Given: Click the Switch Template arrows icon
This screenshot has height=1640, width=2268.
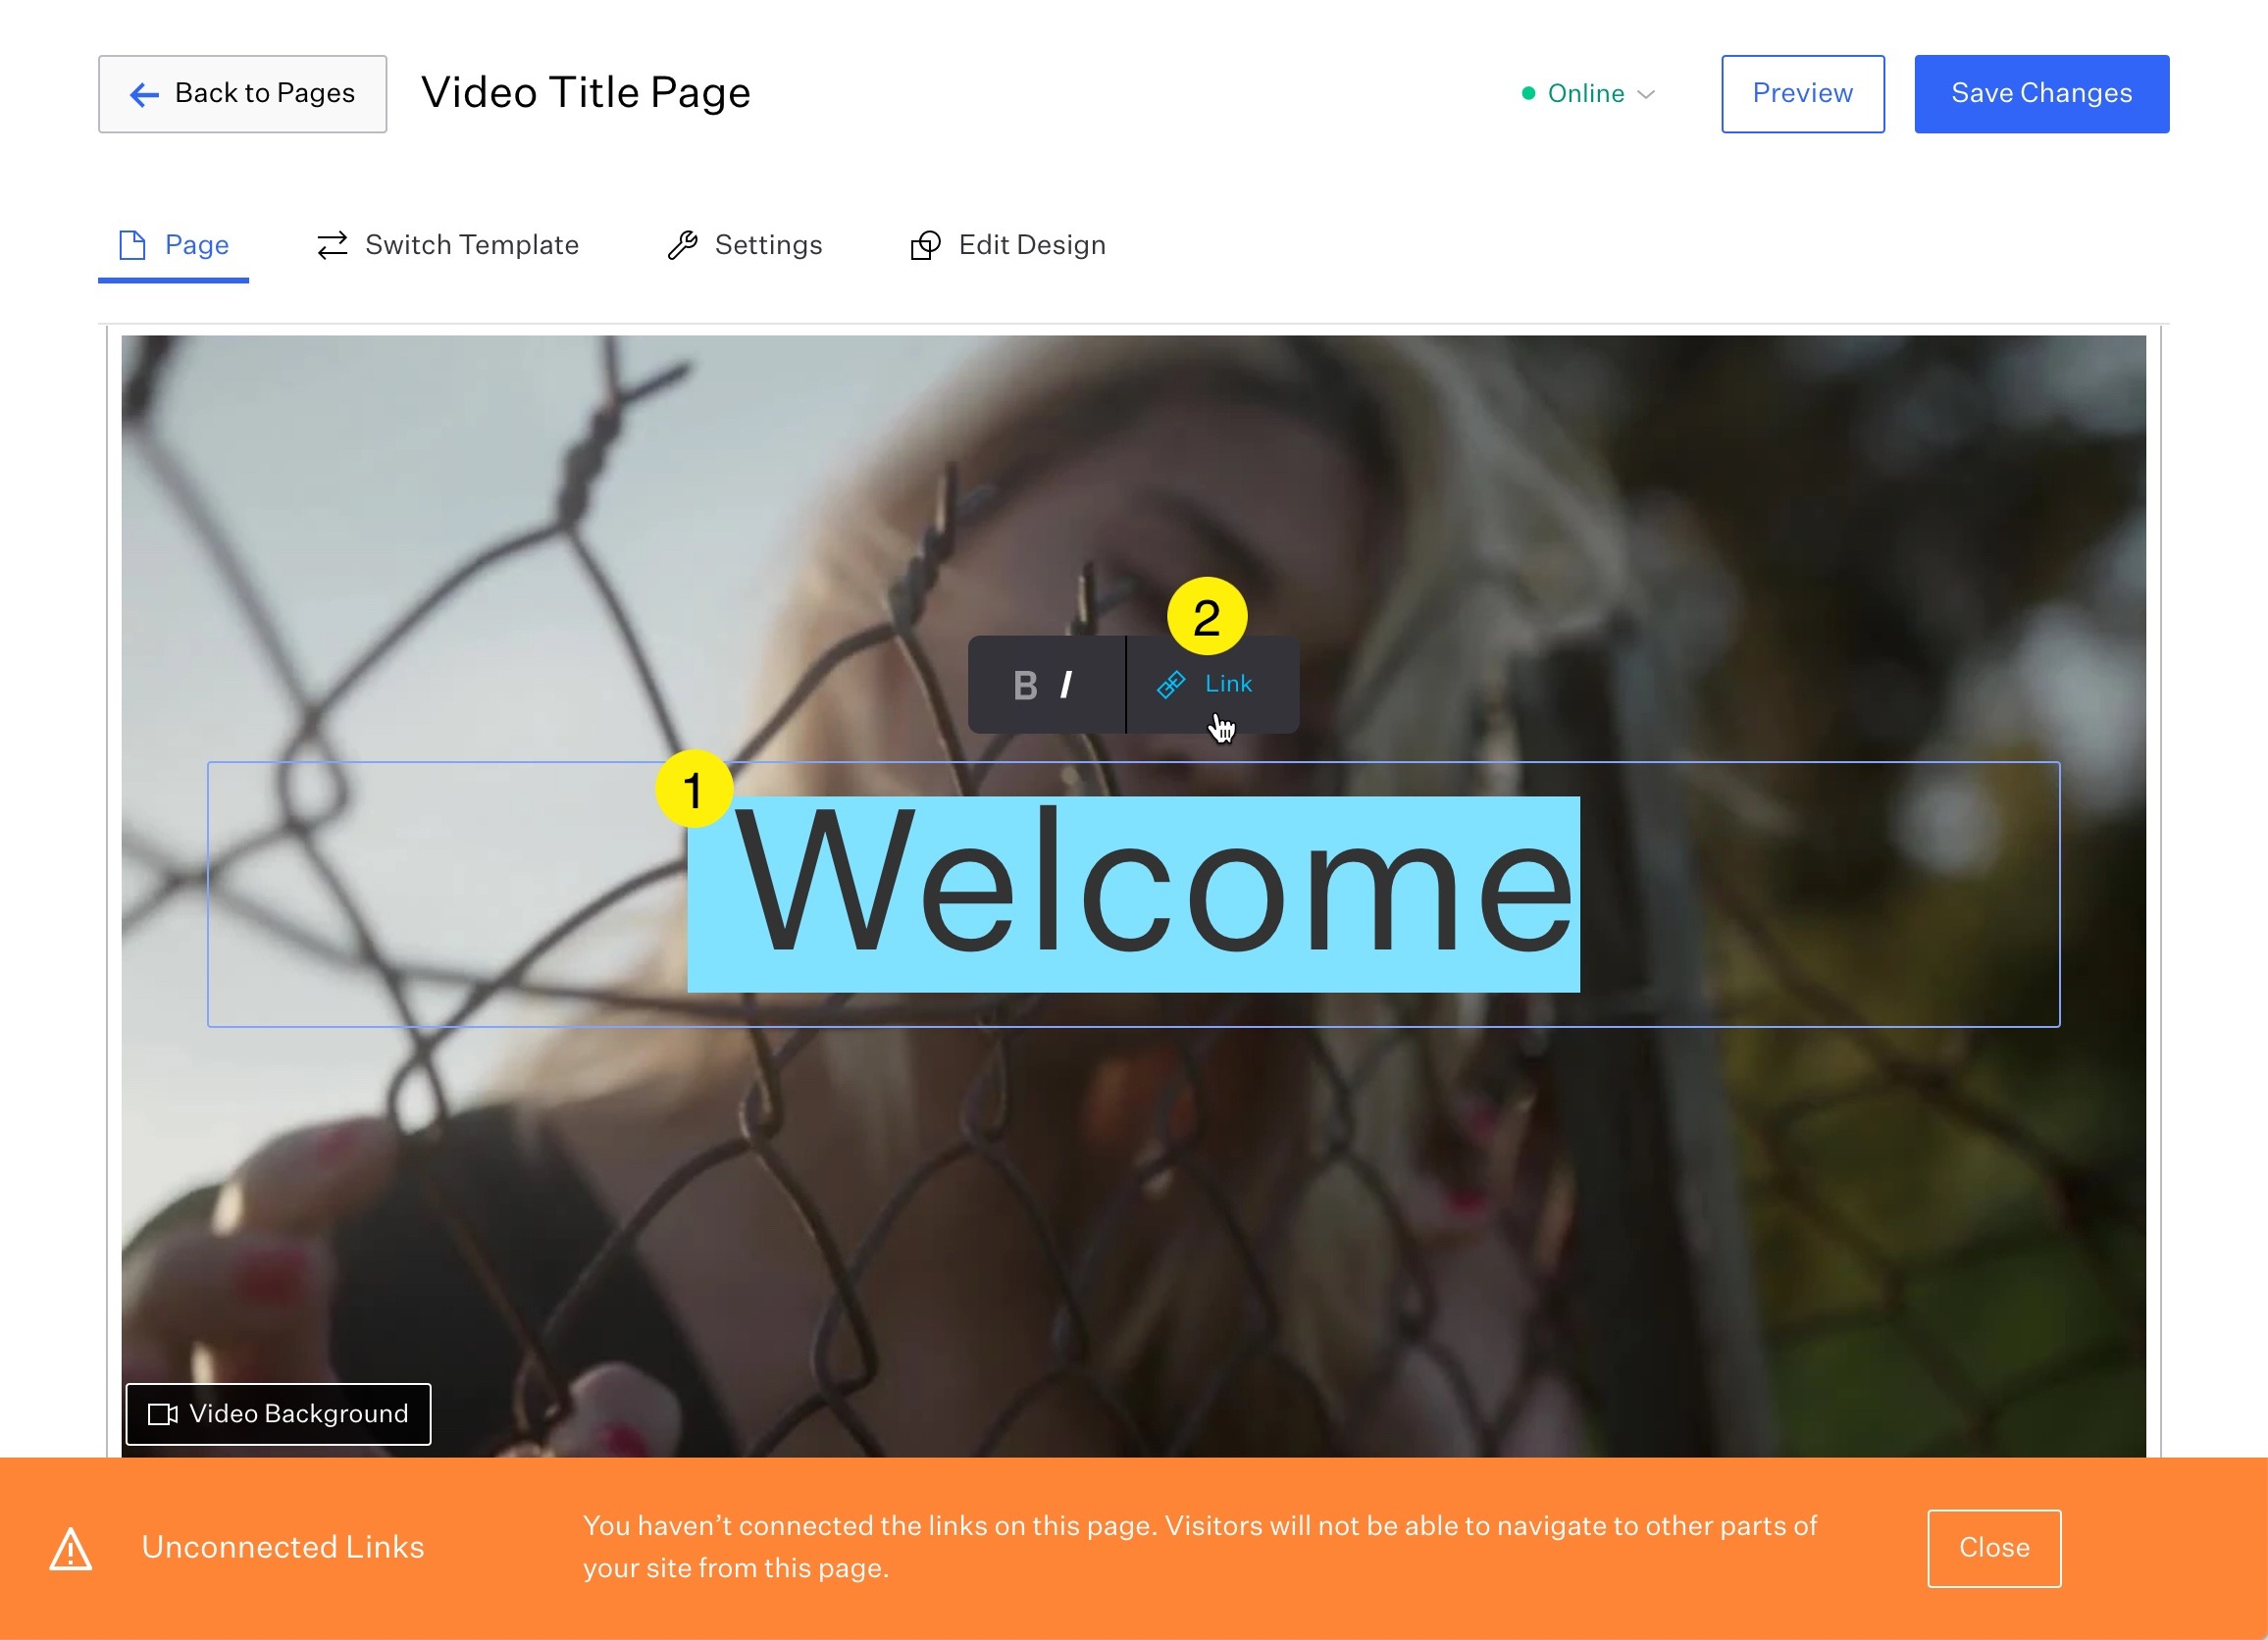Looking at the screenshot, I should 332,245.
